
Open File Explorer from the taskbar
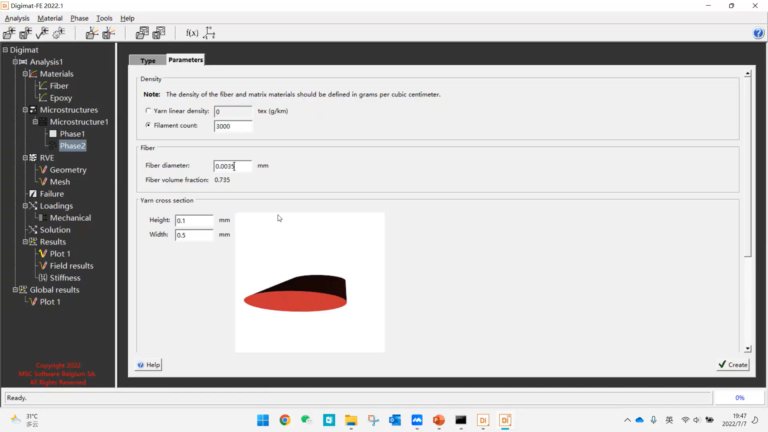click(351, 420)
